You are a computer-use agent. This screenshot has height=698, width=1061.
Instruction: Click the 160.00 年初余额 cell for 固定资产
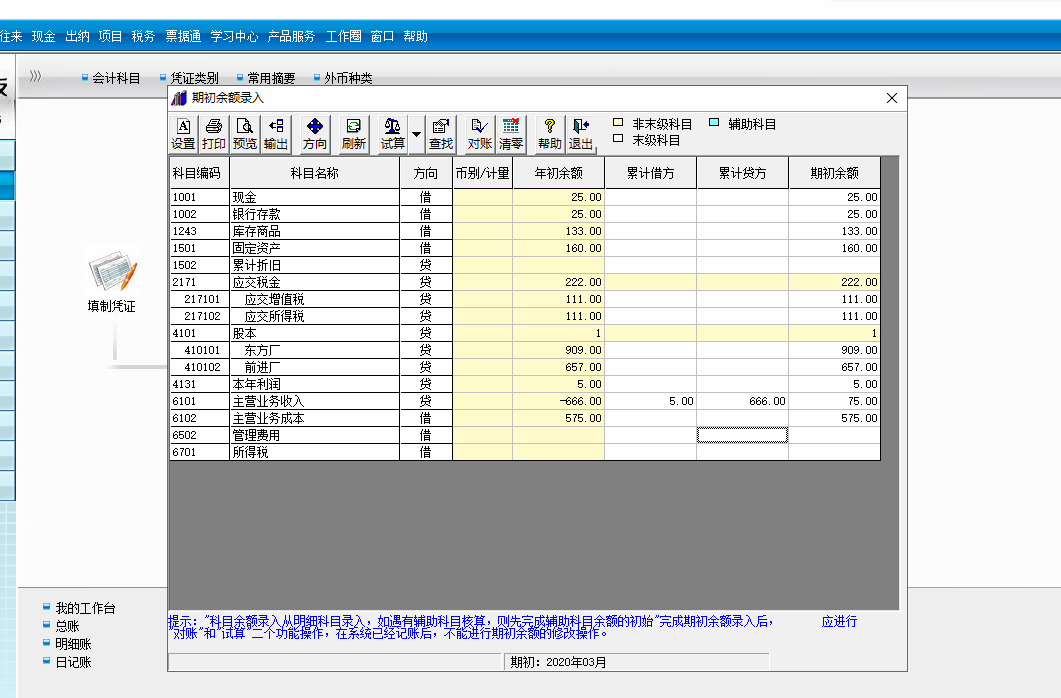tap(558, 248)
